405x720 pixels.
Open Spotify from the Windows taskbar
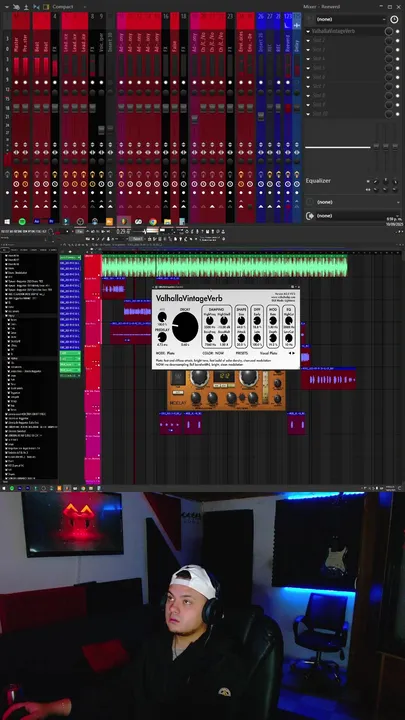(x=22, y=221)
